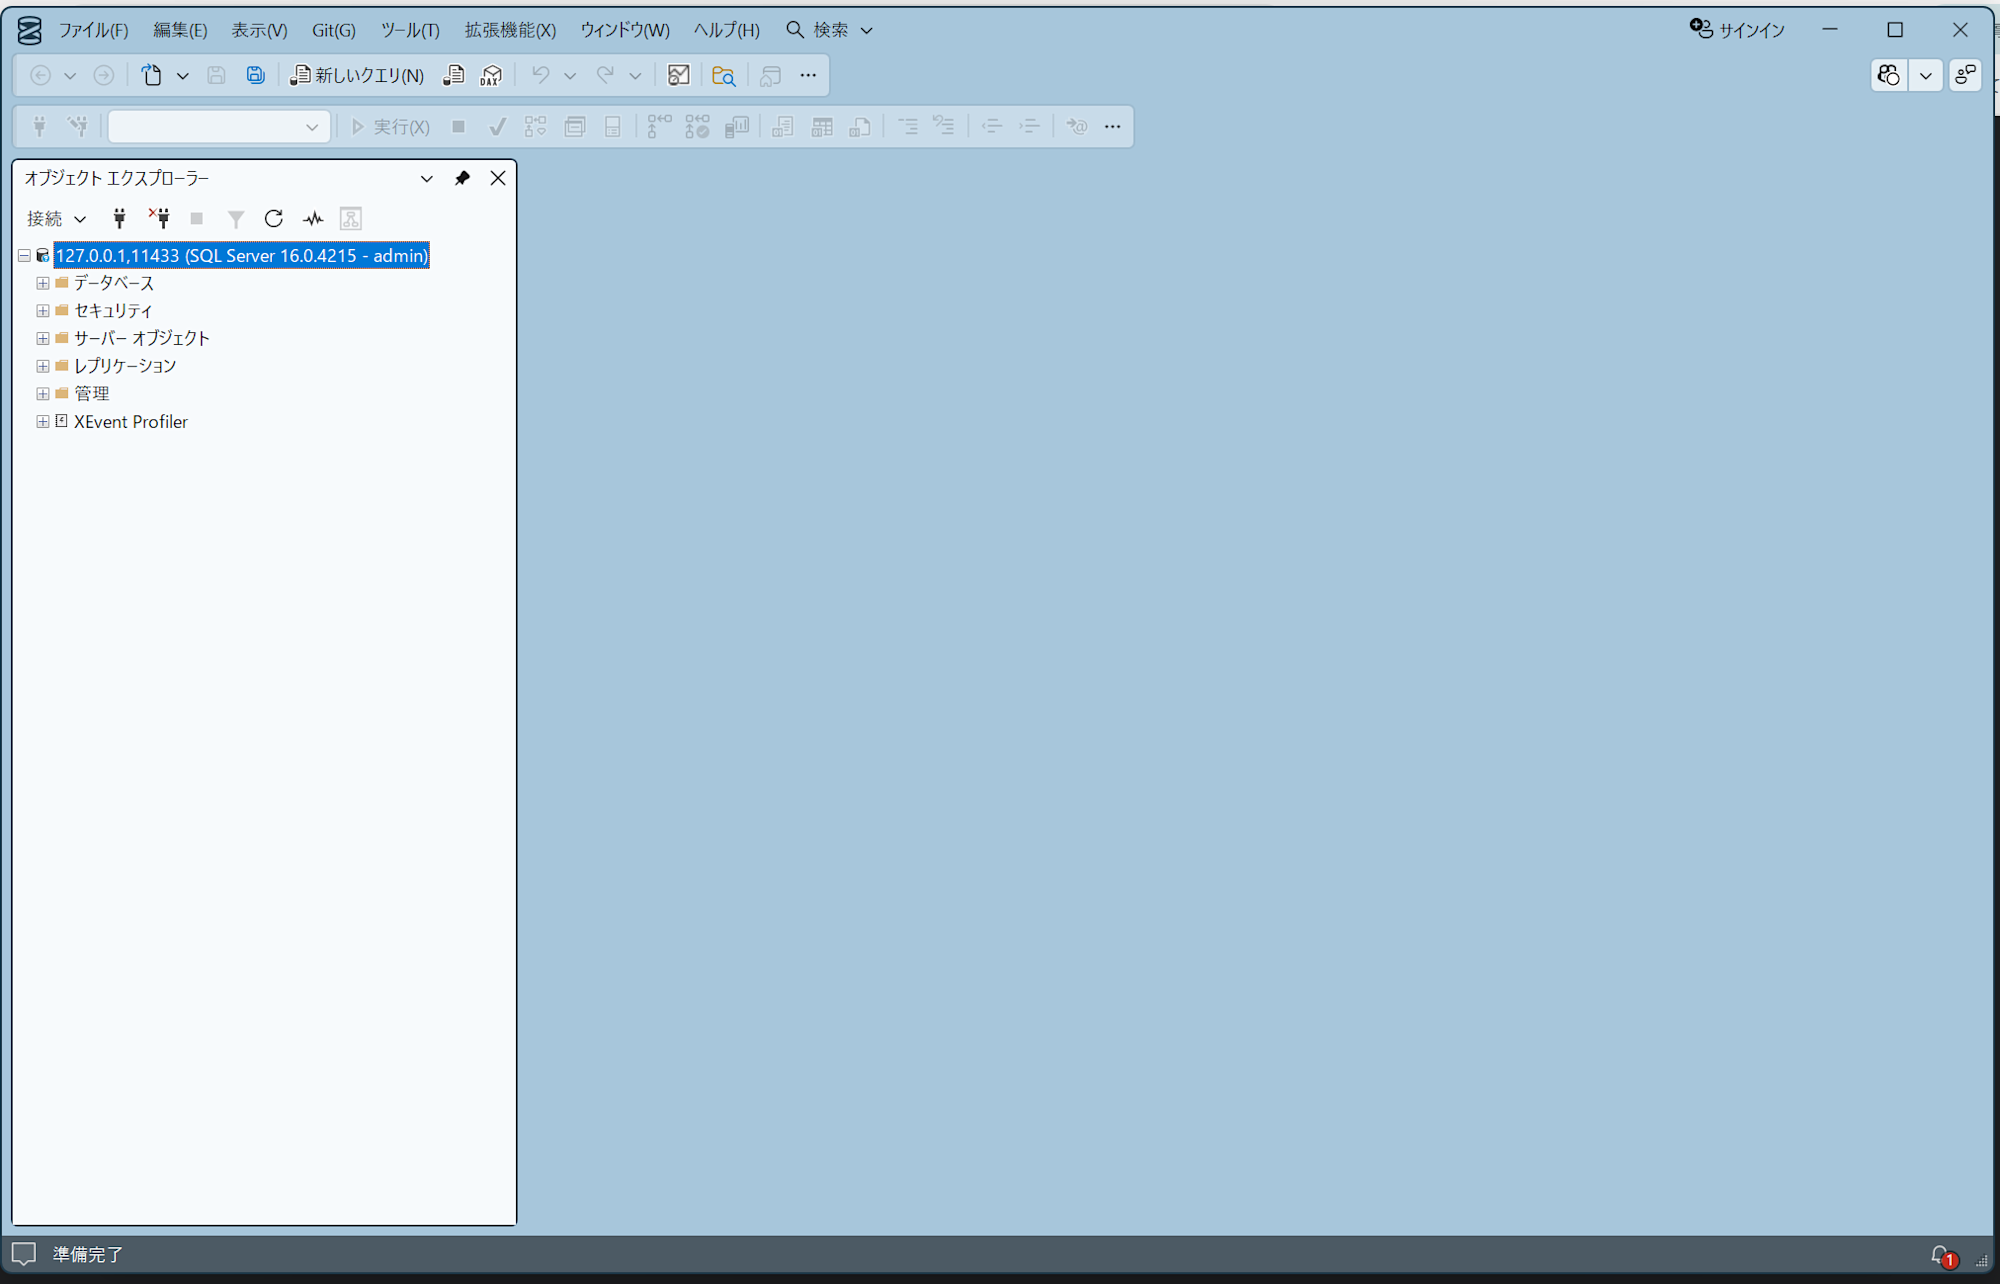Click the Connect Object Explorer plug icon
Image resolution: width=2000 pixels, height=1284 pixels.
tap(119, 218)
